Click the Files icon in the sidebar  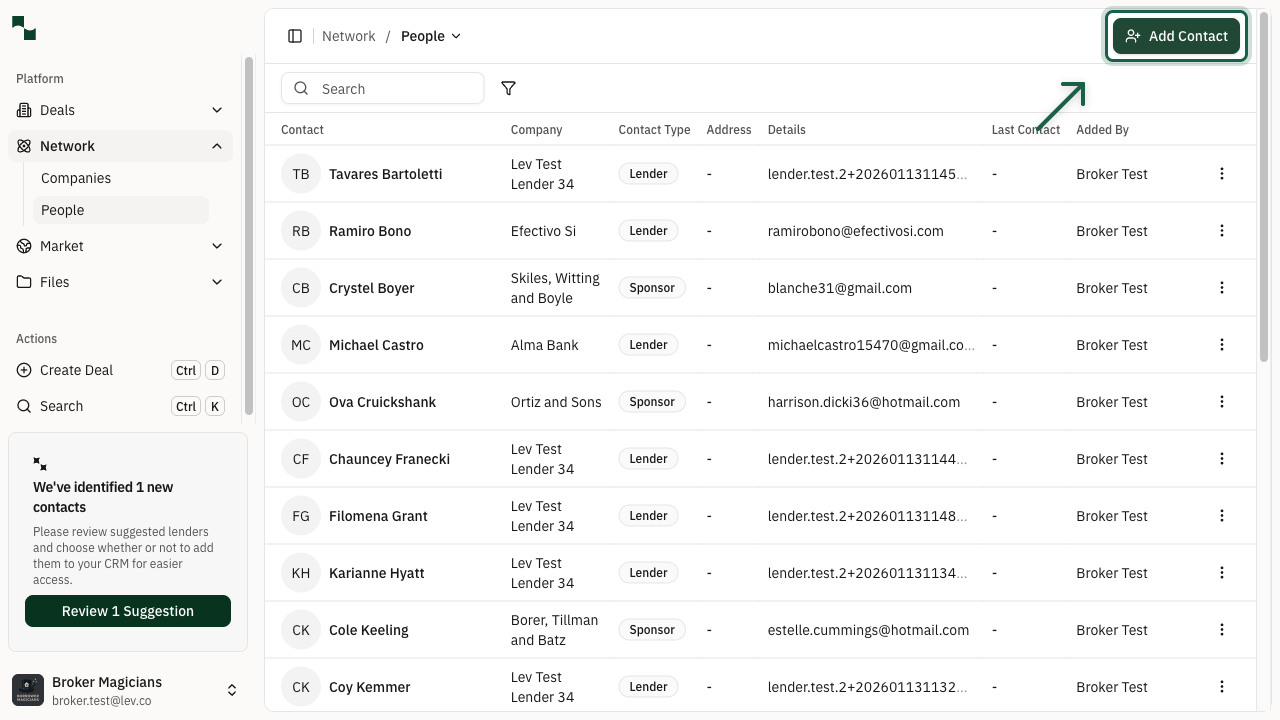click(x=22, y=282)
